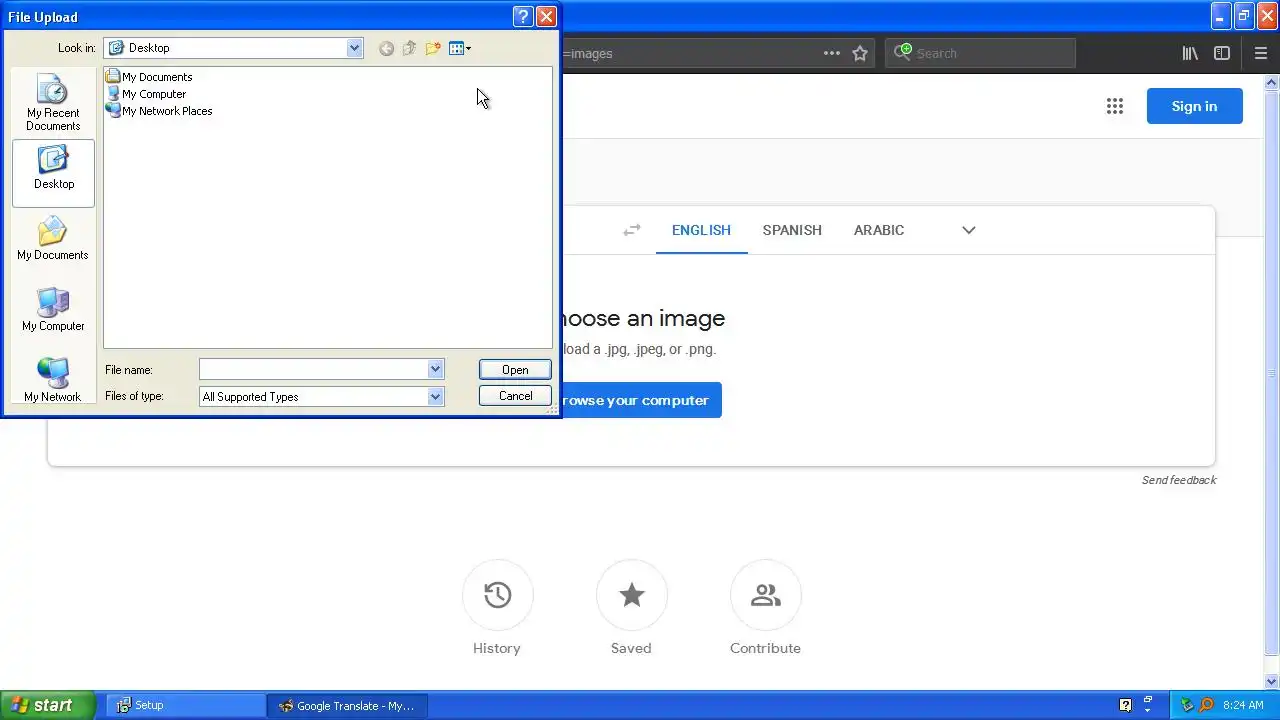Viewport: 1280px width, 720px height.
Task: Select Desktop in the places bar
Action: [53, 173]
